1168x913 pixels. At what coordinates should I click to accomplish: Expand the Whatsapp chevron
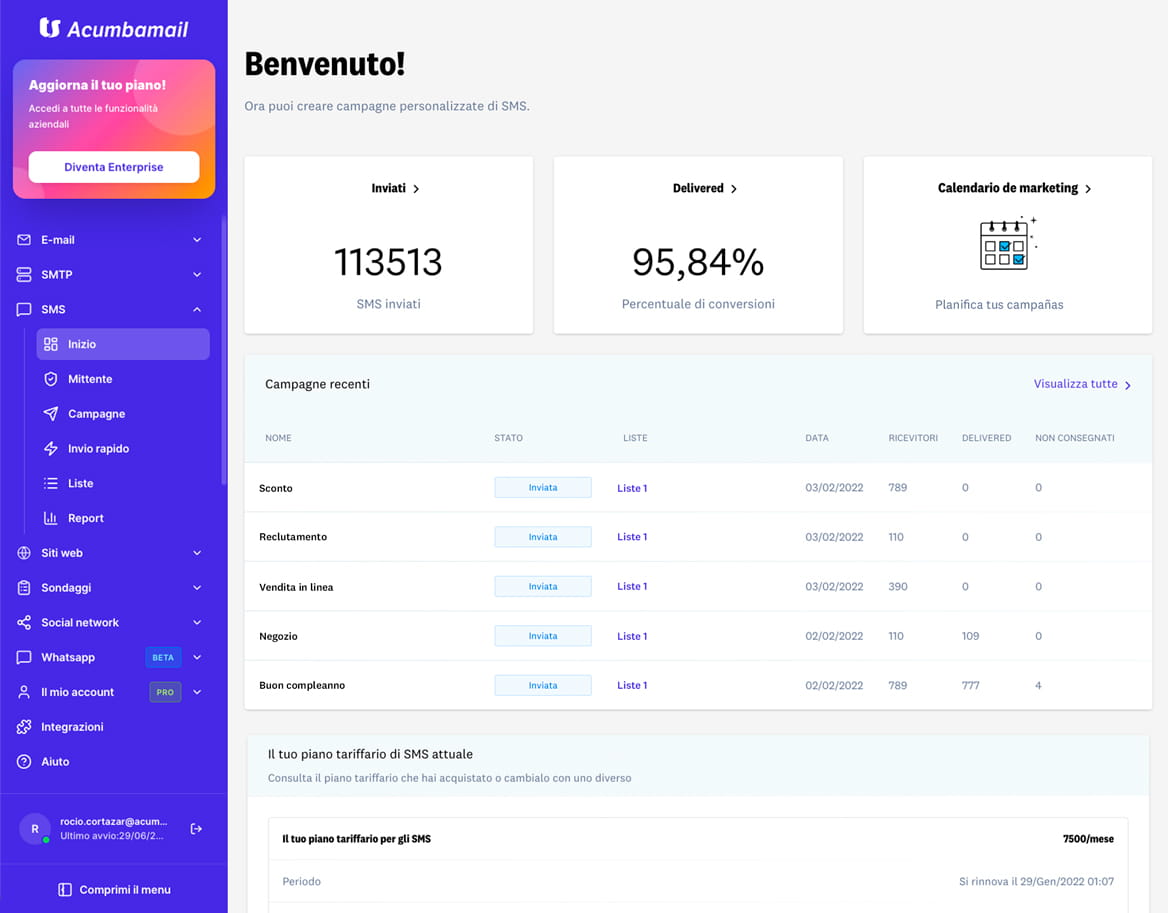(x=197, y=657)
